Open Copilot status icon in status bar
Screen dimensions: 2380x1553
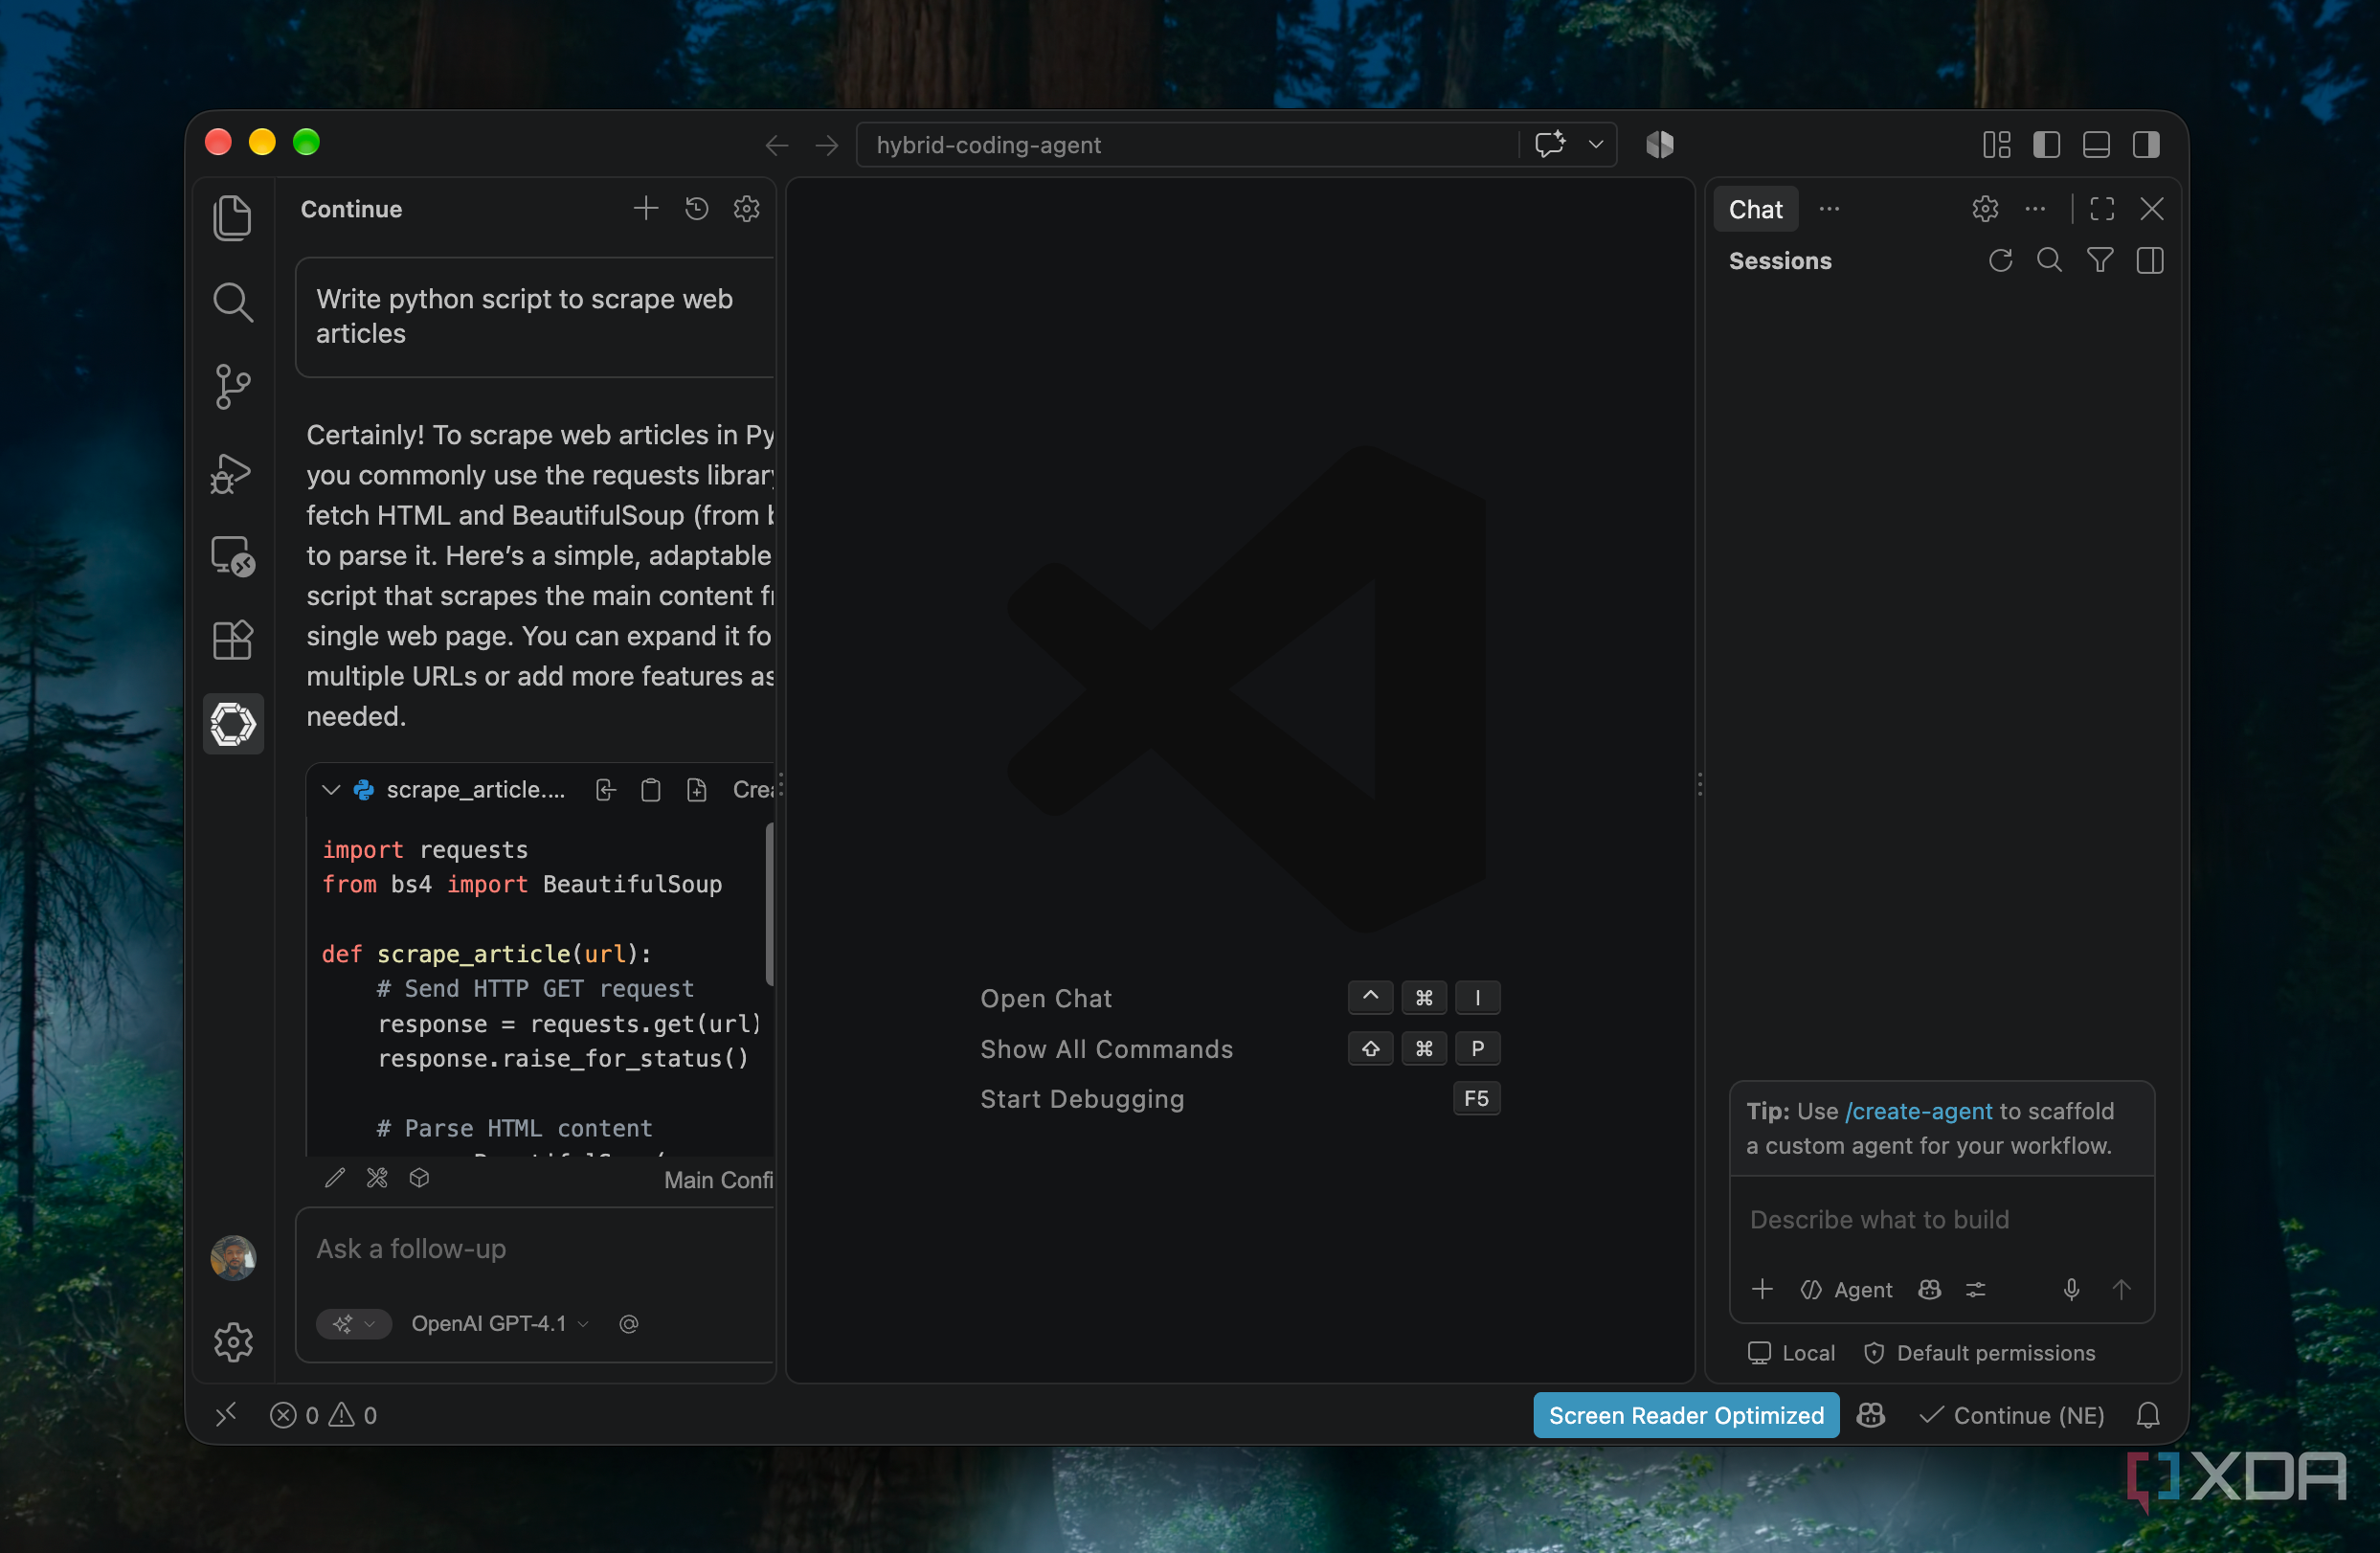[x=1871, y=1415]
